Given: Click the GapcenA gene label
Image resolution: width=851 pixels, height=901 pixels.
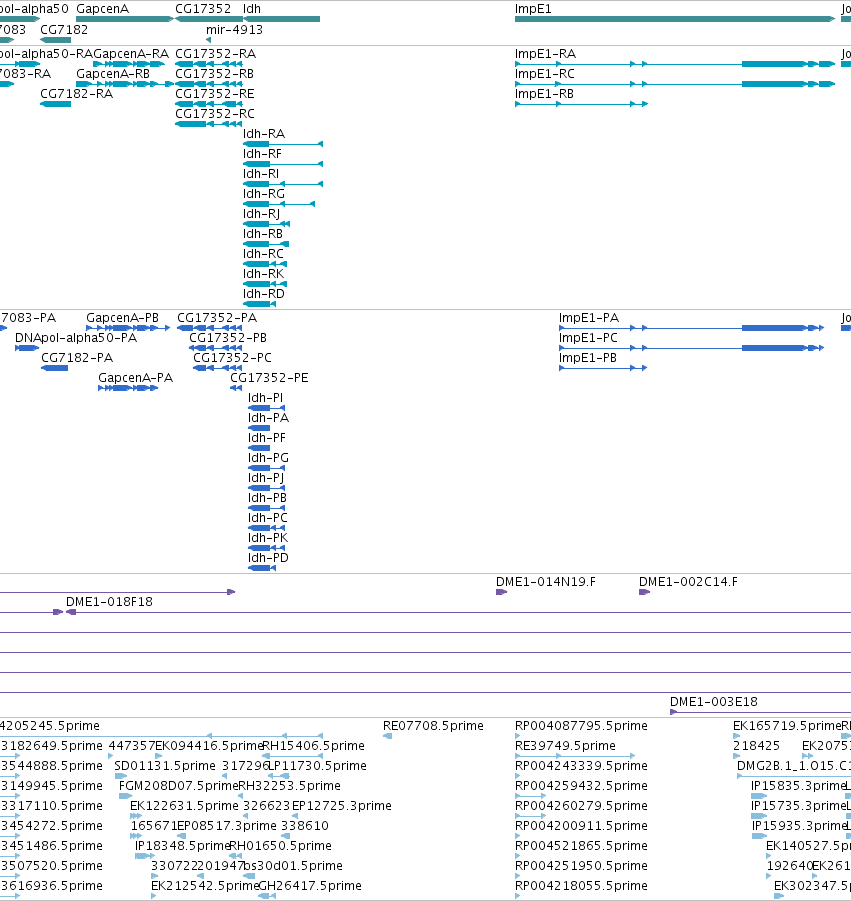Looking at the screenshot, I should [102, 9].
